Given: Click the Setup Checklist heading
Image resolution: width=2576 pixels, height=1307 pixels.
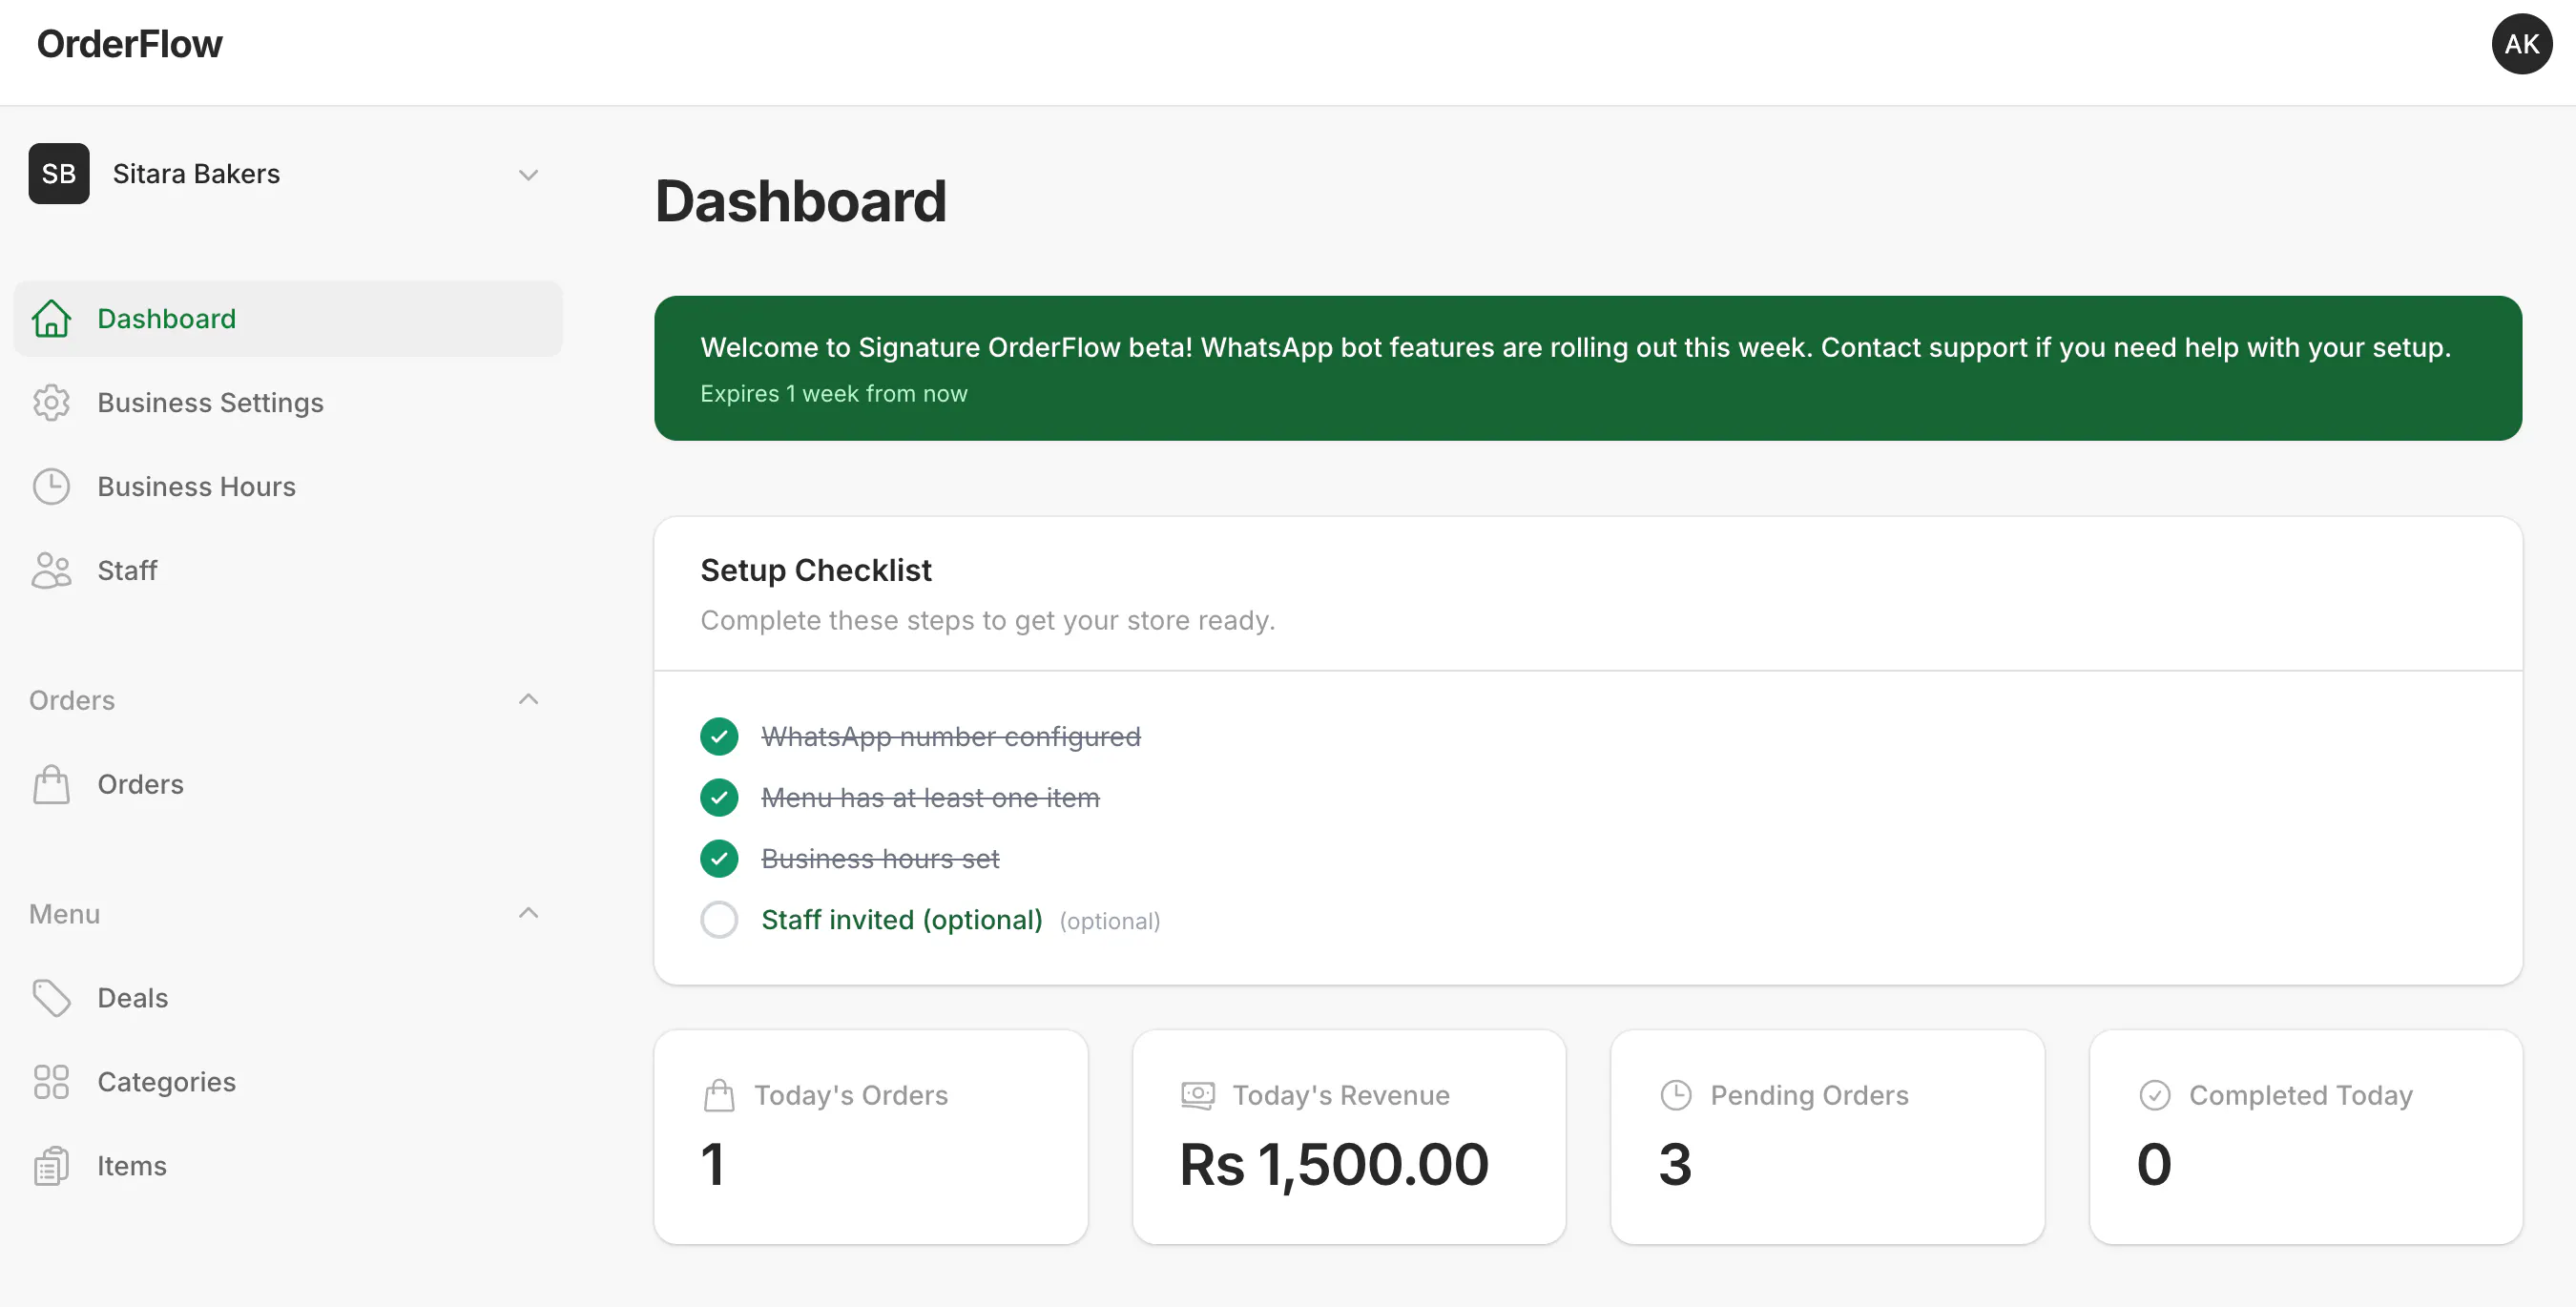Looking at the screenshot, I should pyautogui.click(x=816, y=571).
